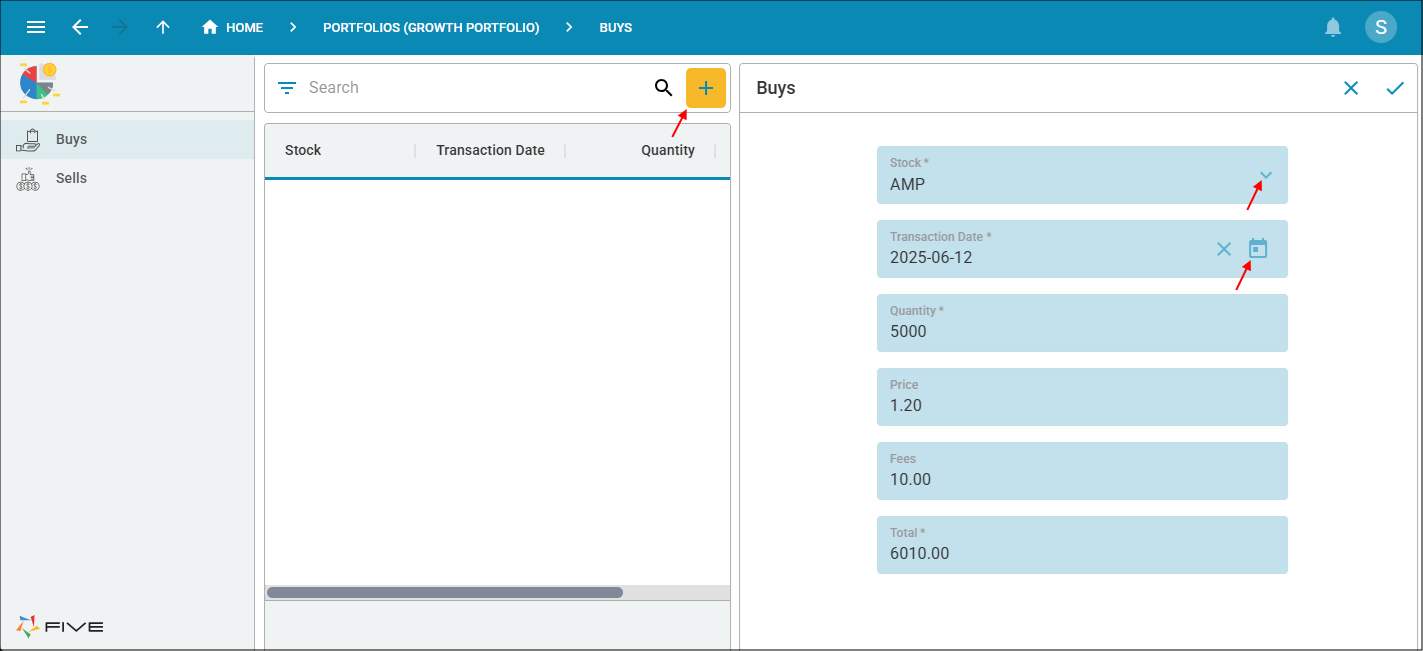Viewport: 1423px width, 651px height.
Task: Click the horizontal scrollbar of the list
Action: [x=445, y=592]
